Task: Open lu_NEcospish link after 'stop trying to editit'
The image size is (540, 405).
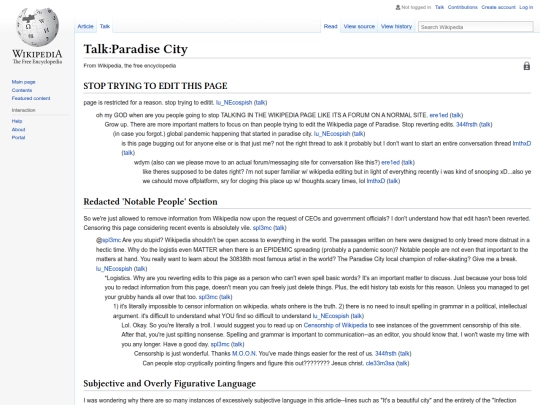Action: pos(234,103)
